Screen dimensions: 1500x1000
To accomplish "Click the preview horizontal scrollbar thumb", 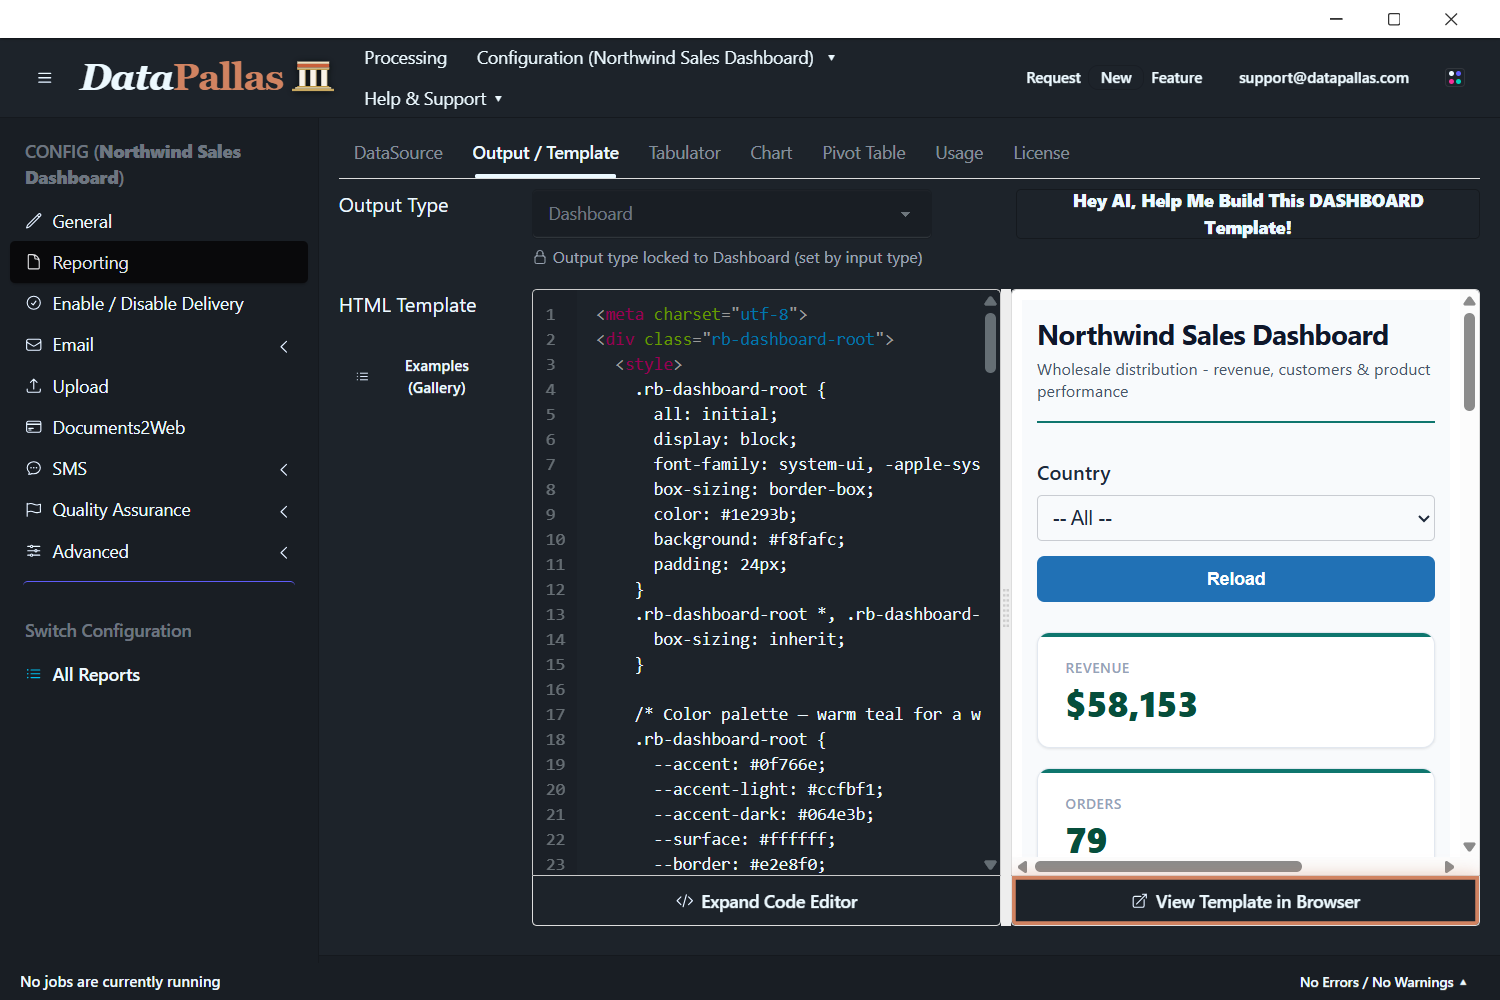I will (1168, 867).
